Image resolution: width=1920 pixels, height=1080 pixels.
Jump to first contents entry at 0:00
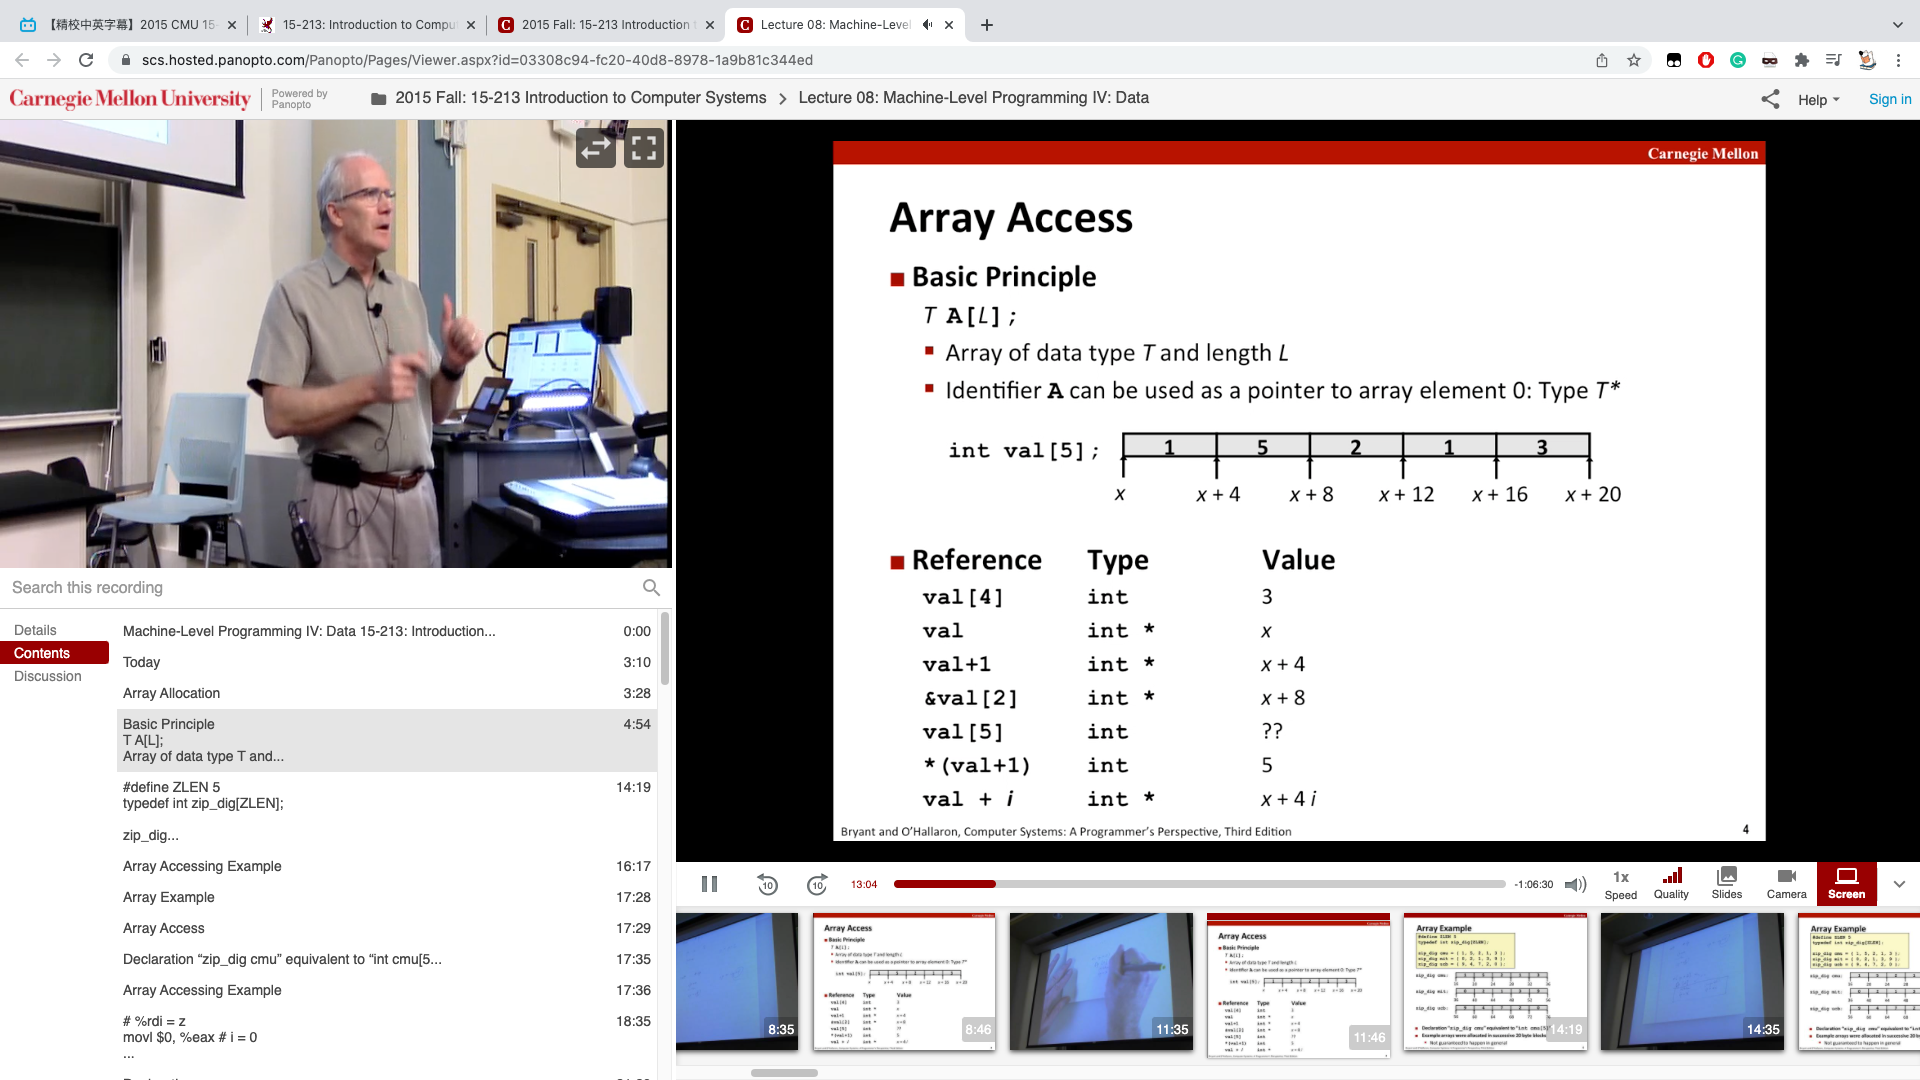387,631
